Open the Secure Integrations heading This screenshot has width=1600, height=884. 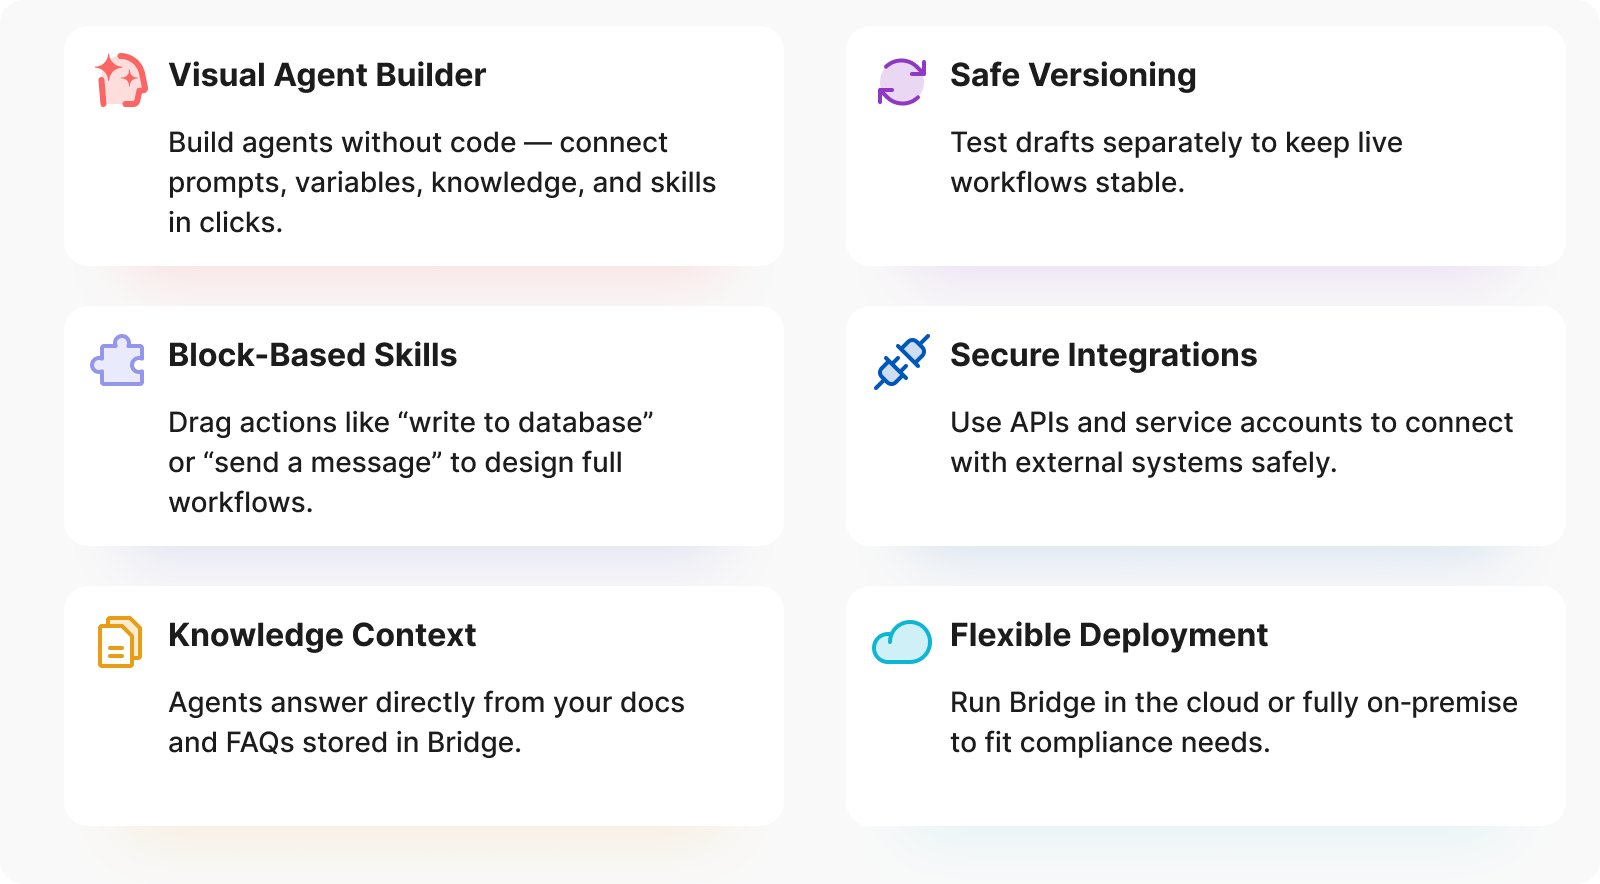point(1103,355)
